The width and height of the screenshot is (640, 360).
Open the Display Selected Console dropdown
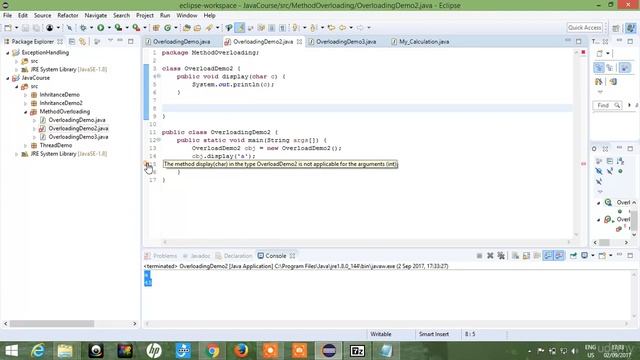pos(593,256)
